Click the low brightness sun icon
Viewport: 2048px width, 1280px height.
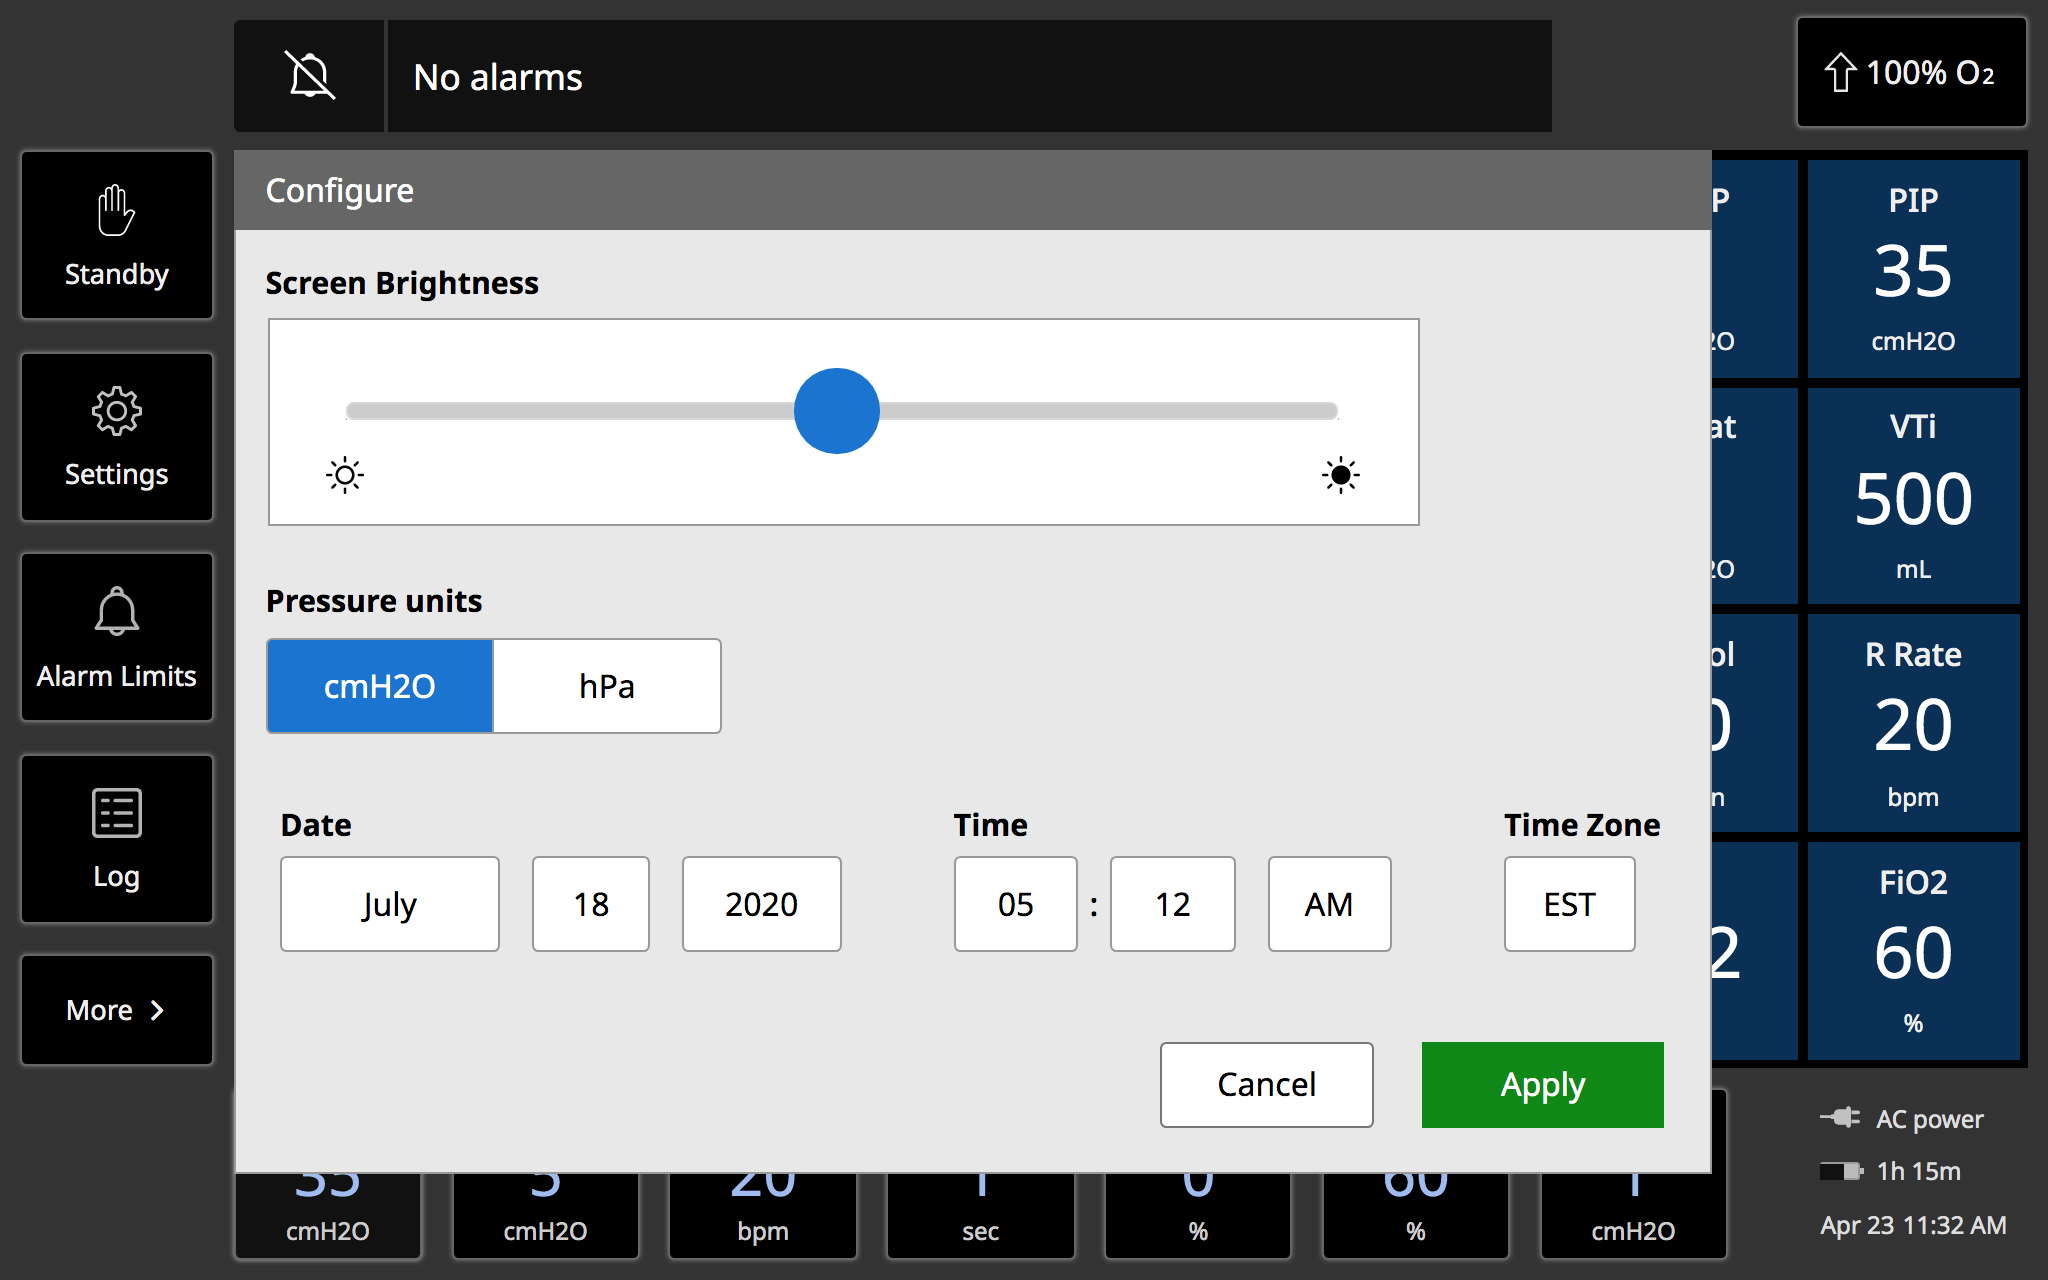[345, 475]
